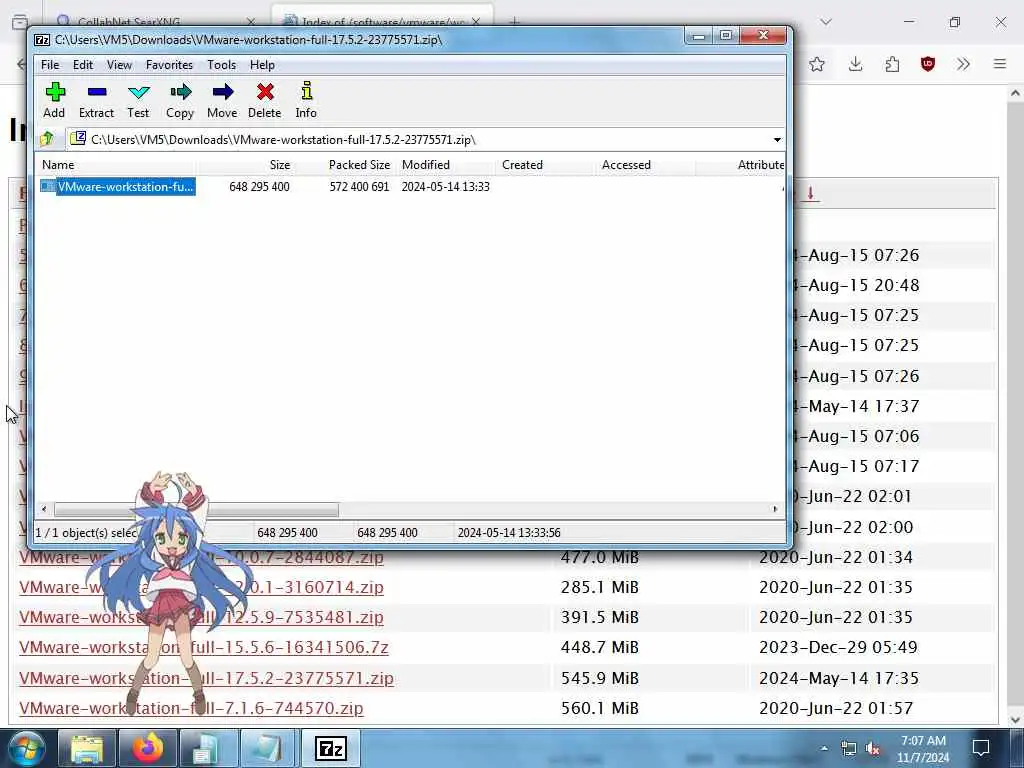Switch to Firefox from the taskbar
Image resolution: width=1024 pixels, height=768 pixels.
point(148,749)
